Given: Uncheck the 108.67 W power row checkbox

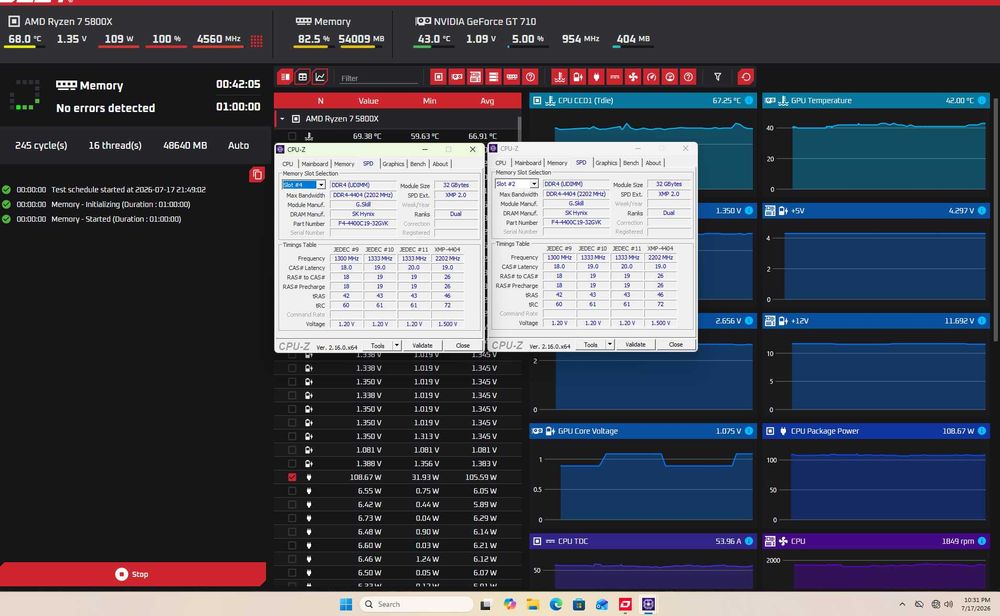Looking at the screenshot, I should point(292,477).
